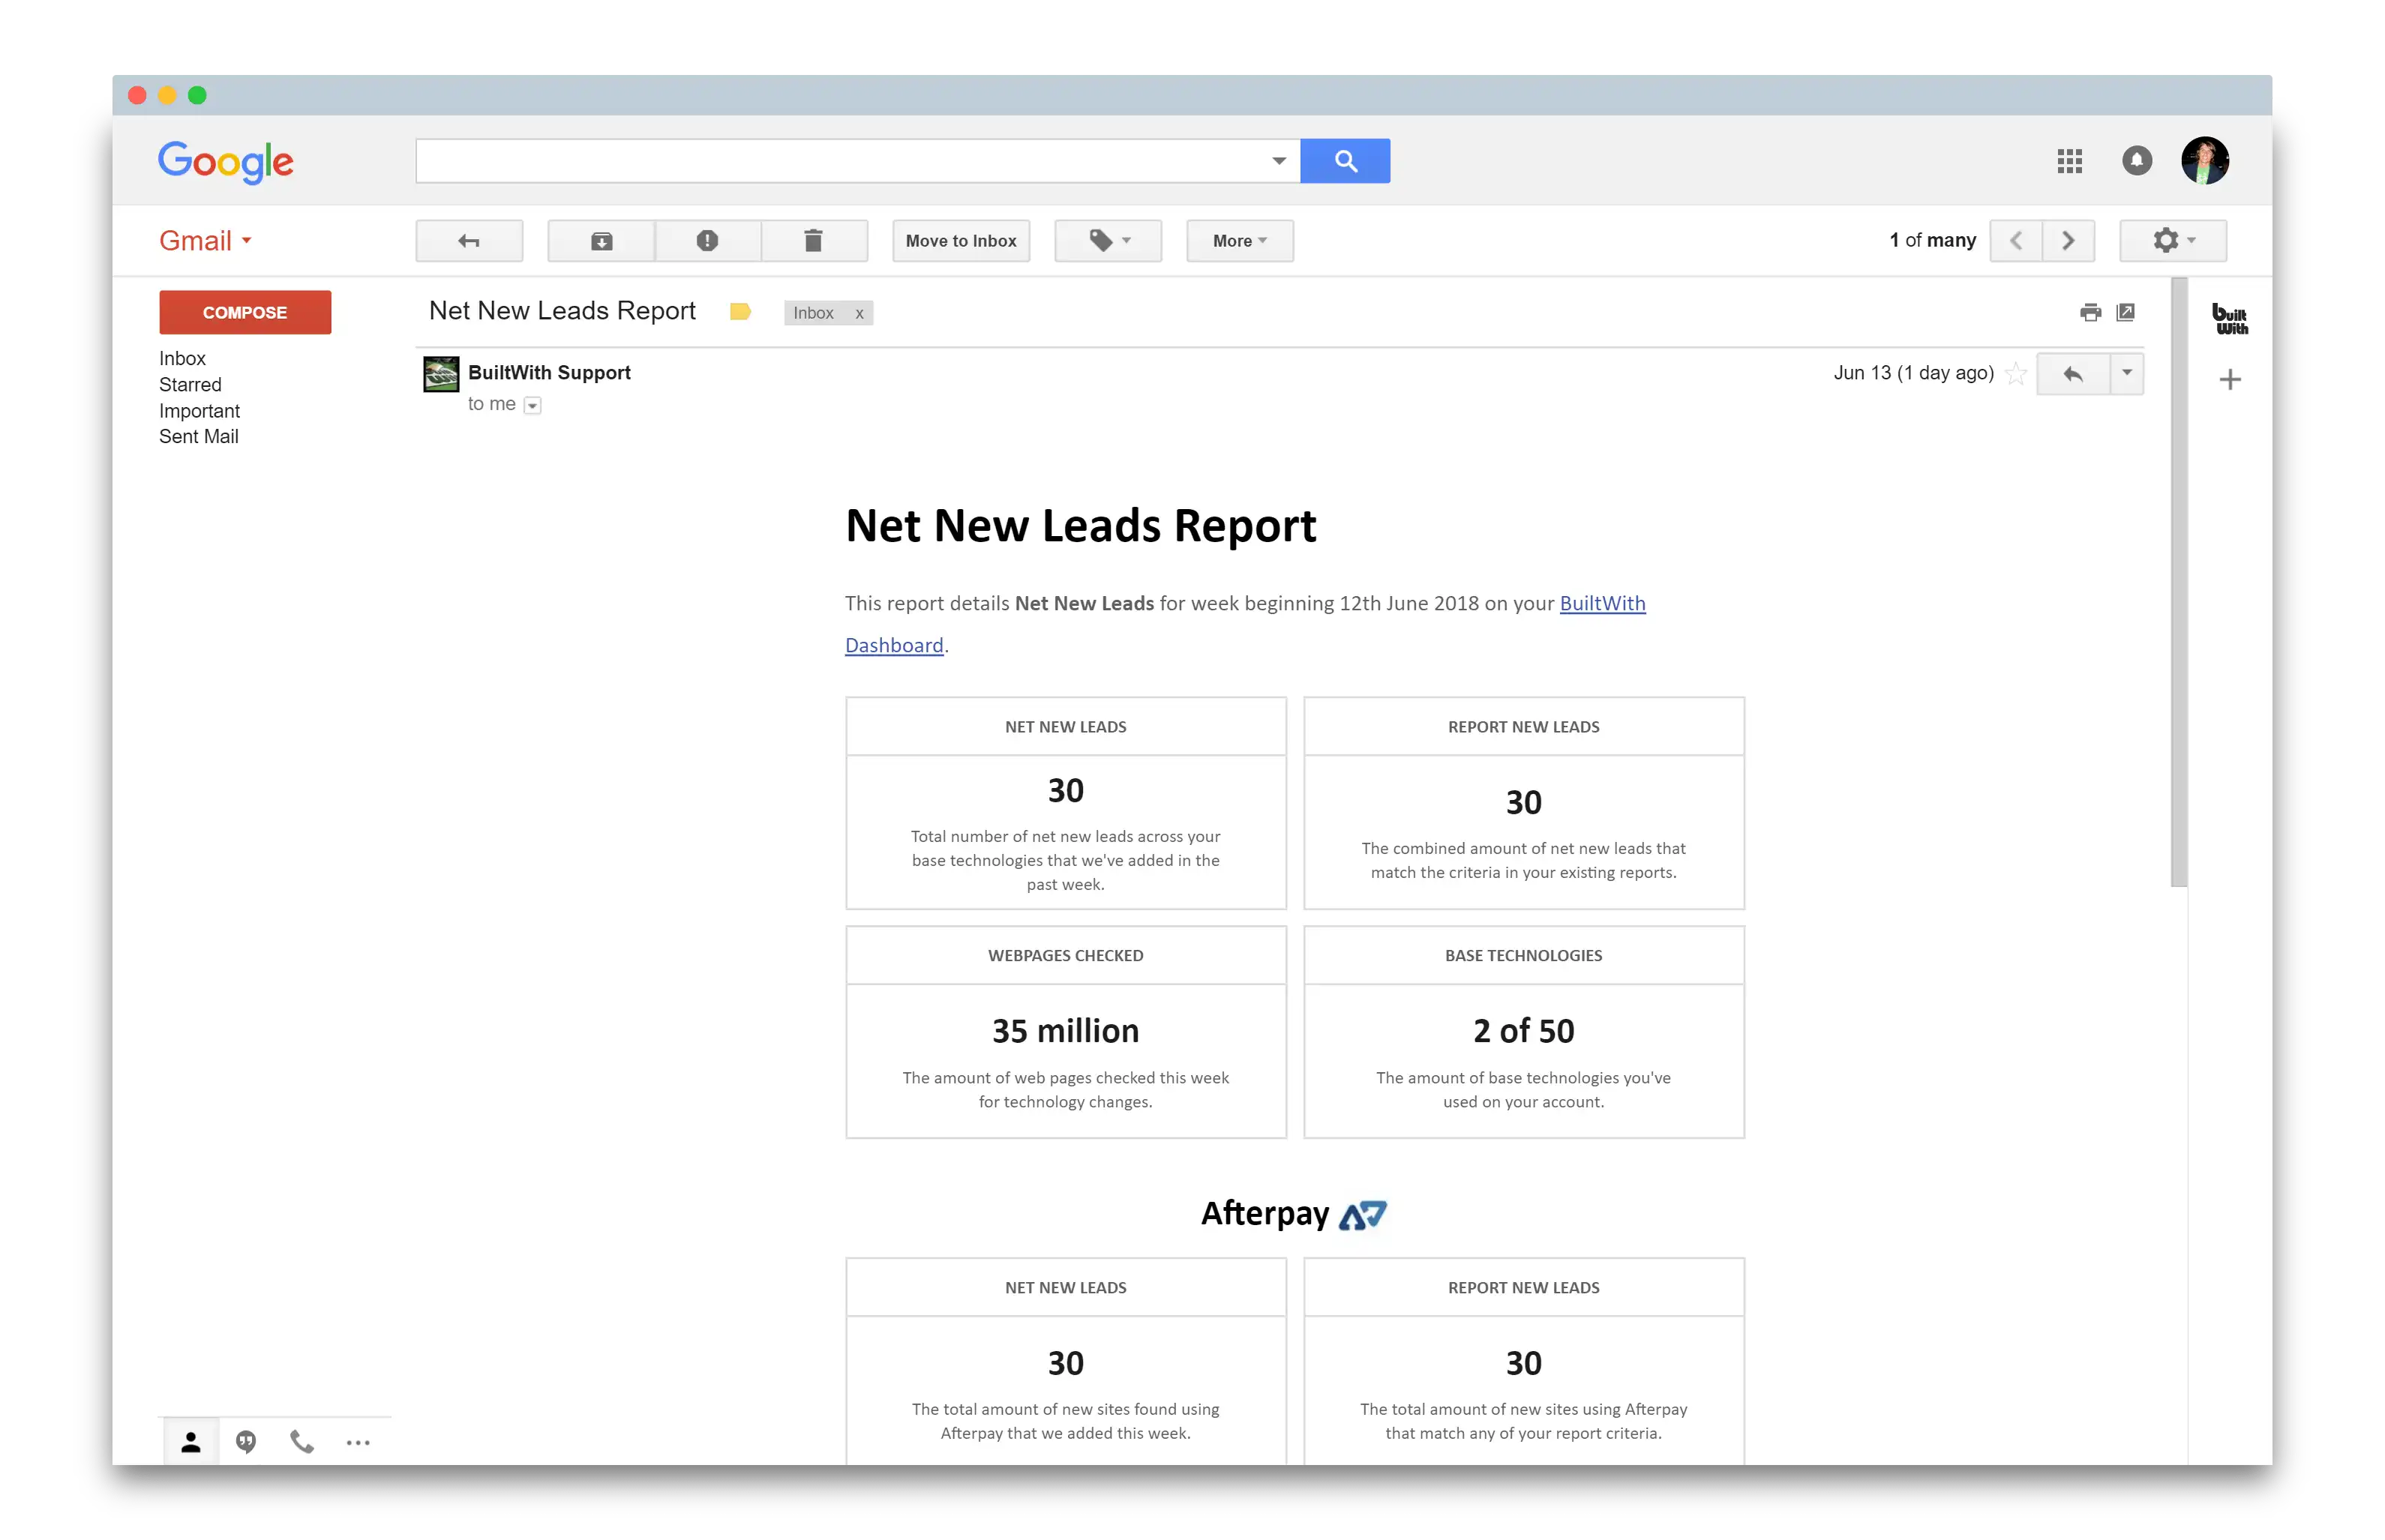Viewport: 2385px width, 1540px height.
Task: Click the COMPOSE button
Action: (x=245, y=312)
